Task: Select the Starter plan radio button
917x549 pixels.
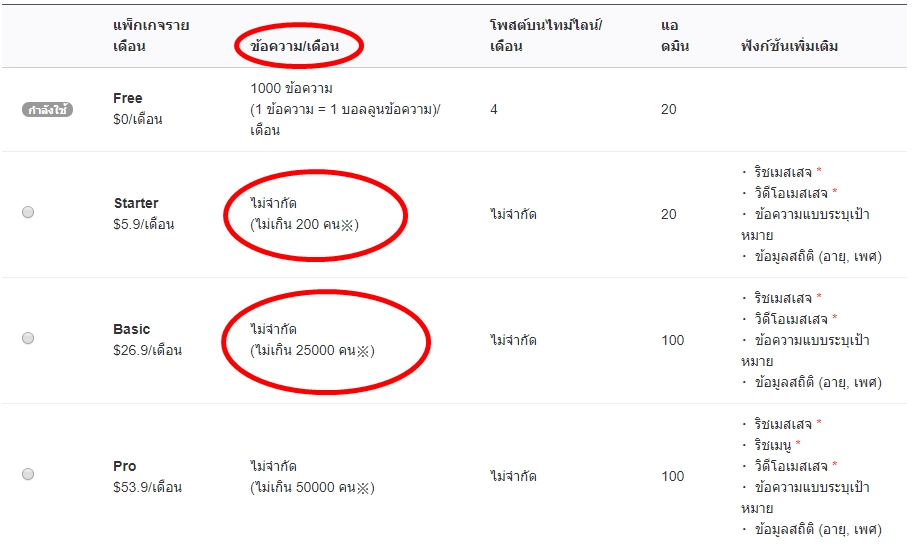Action: click(x=28, y=212)
